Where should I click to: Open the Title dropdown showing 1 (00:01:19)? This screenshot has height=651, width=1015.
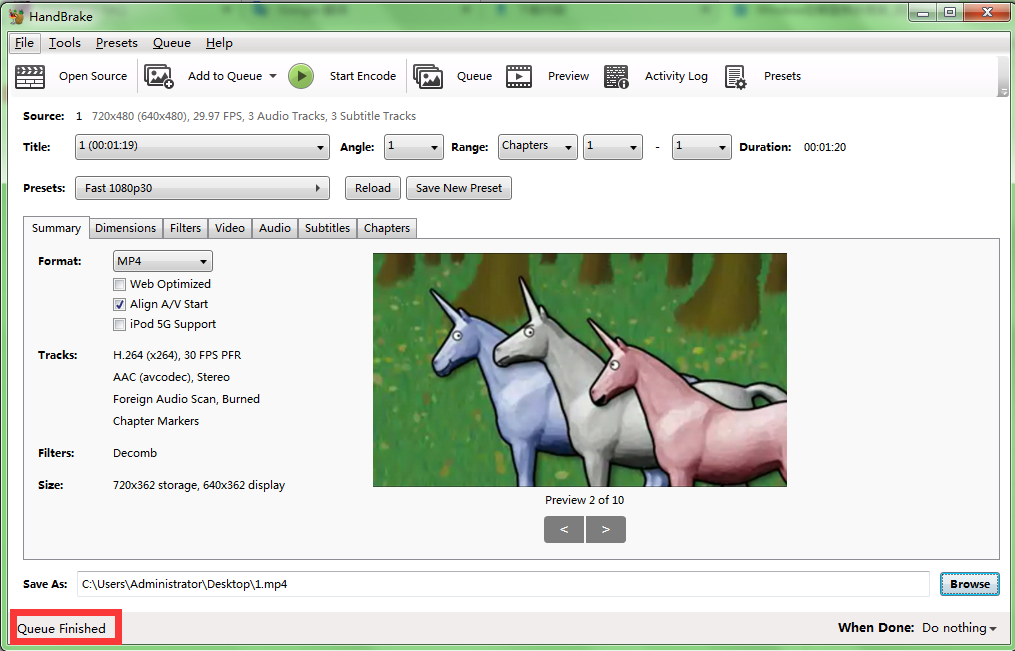(x=202, y=147)
